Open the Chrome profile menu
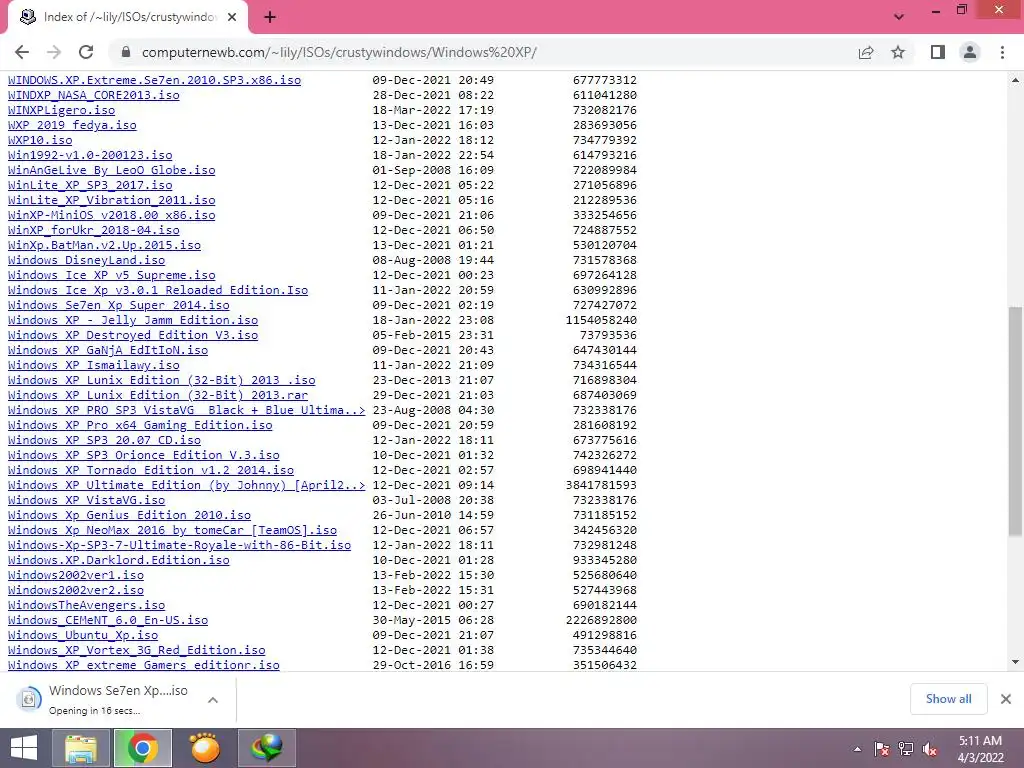1024x768 pixels. [970, 52]
